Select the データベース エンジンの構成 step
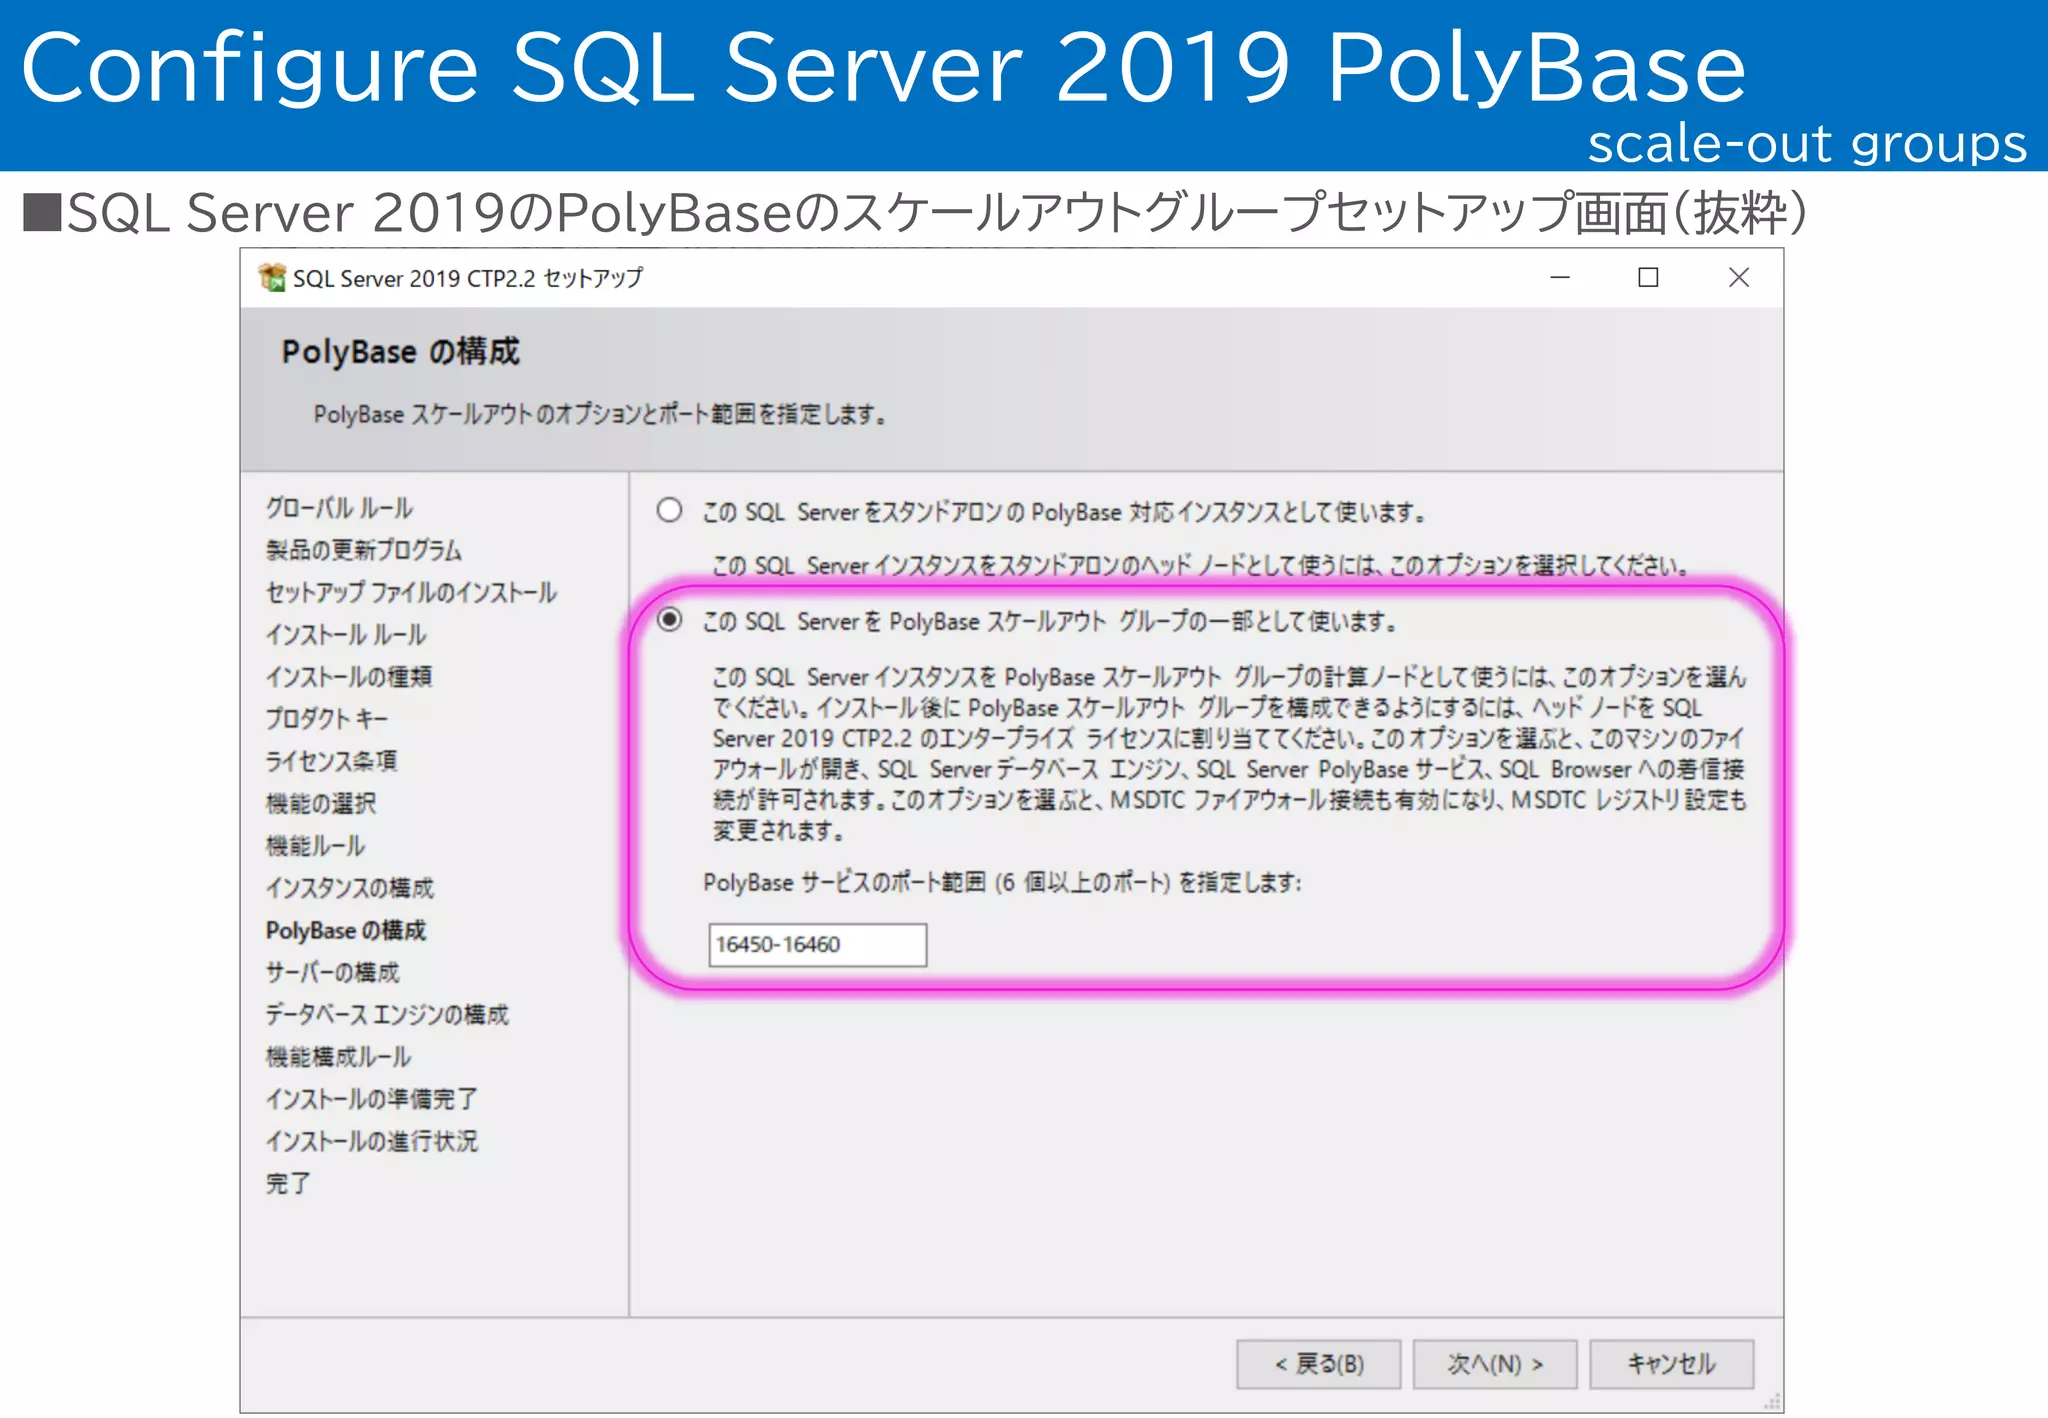2048x1418 pixels. (387, 1014)
